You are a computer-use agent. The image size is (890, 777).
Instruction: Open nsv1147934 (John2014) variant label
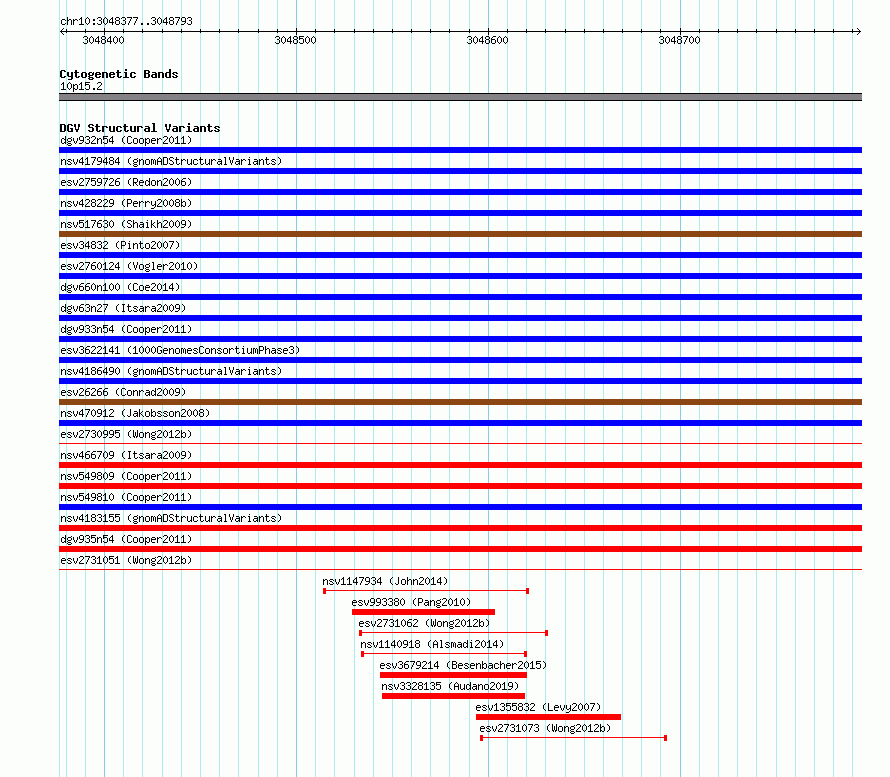tap(385, 581)
